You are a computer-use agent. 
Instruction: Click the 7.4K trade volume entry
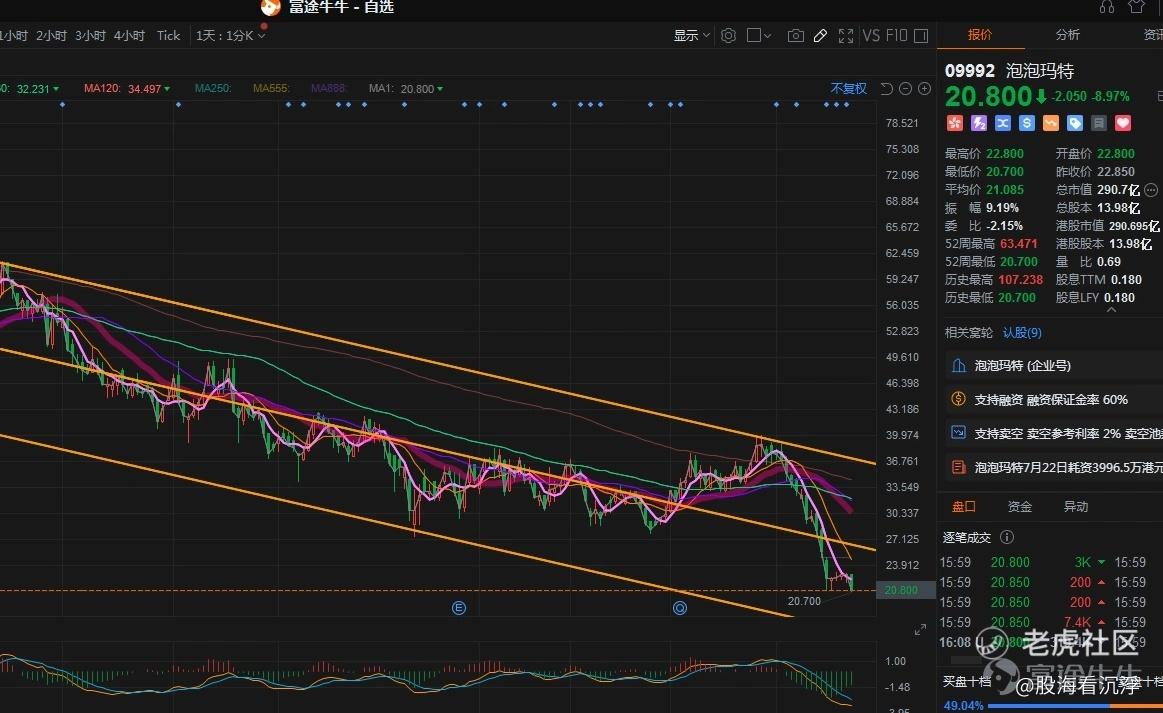click(x=1078, y=622)
